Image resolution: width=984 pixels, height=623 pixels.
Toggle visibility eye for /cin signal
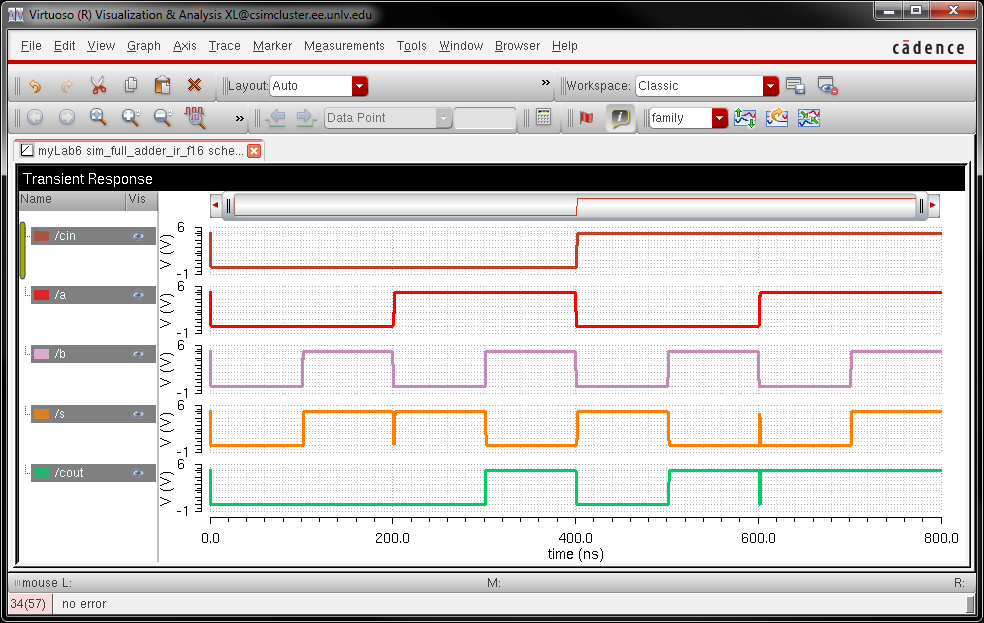(x=139, y=236)
